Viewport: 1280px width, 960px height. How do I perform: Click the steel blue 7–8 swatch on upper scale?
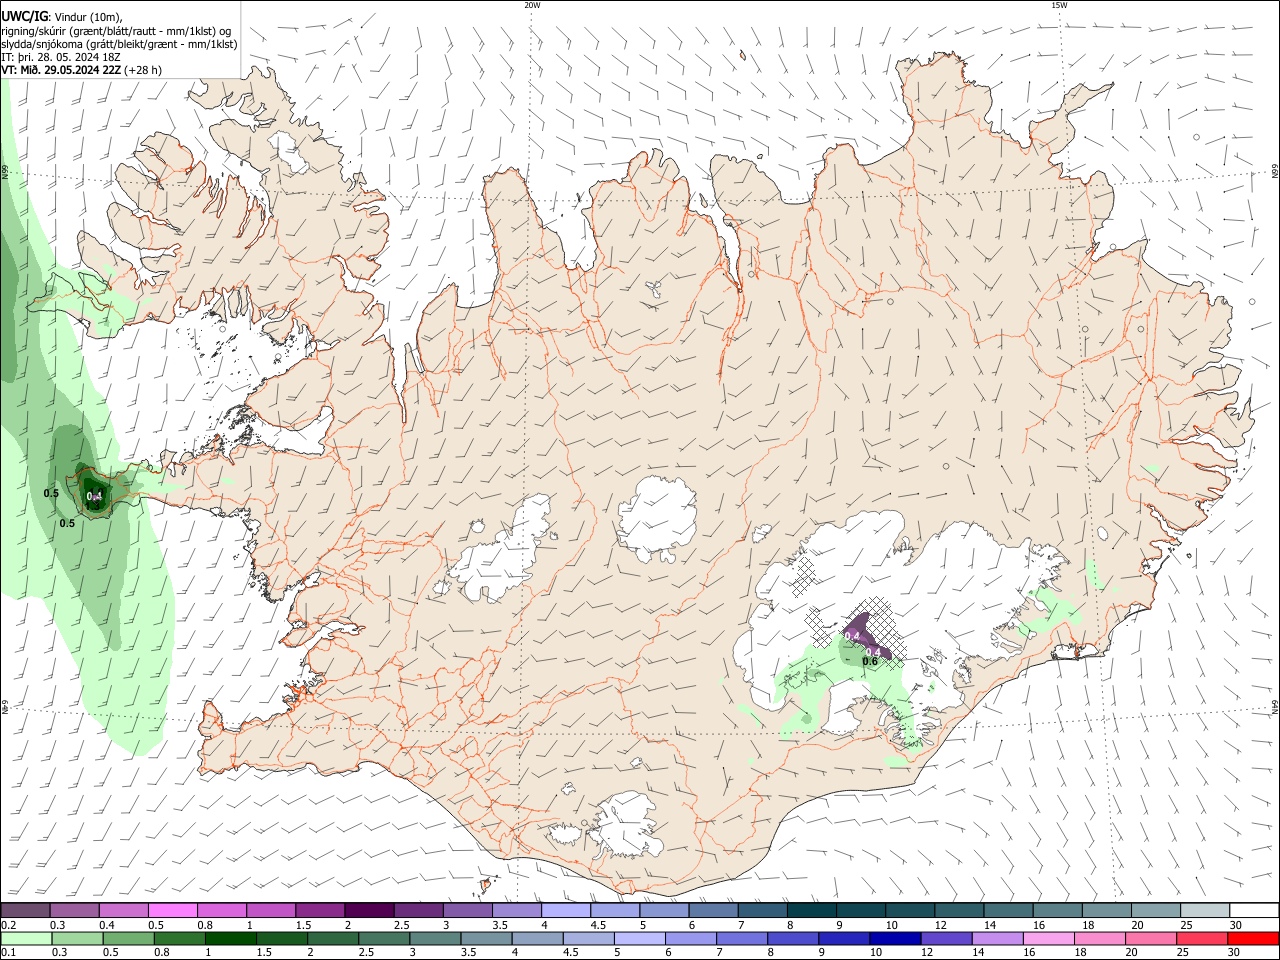pos(763,910)
